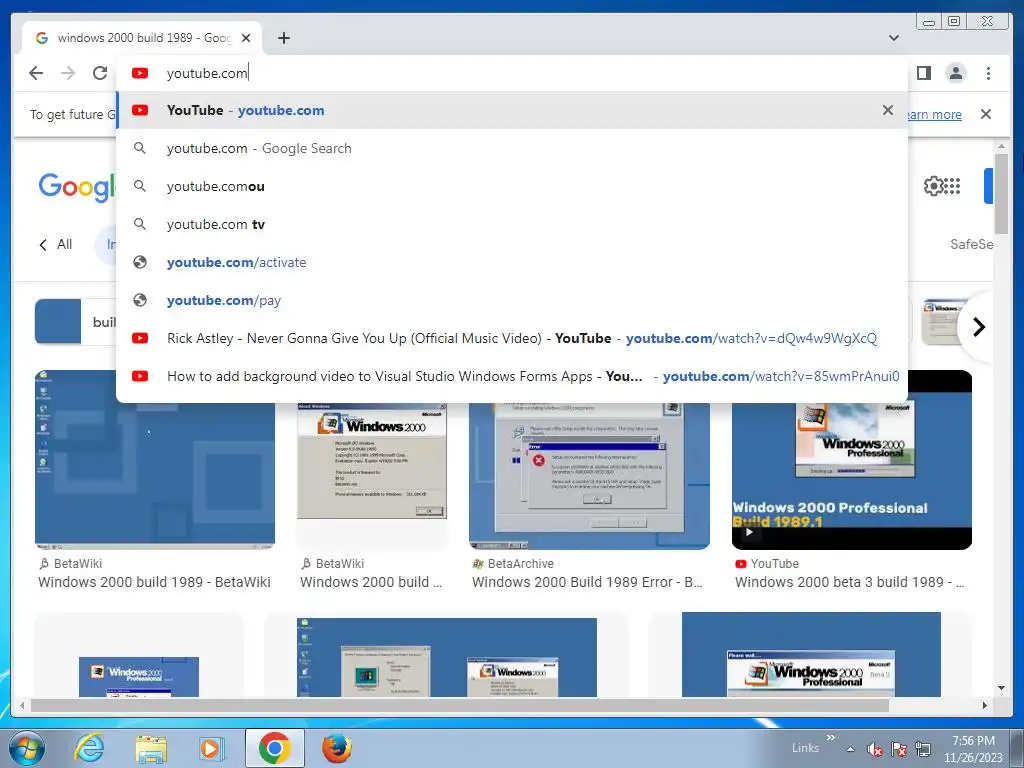
Task: Click the vertical scrollbar up arrow
Action: pyautogui.click(x=1001, y=146)
